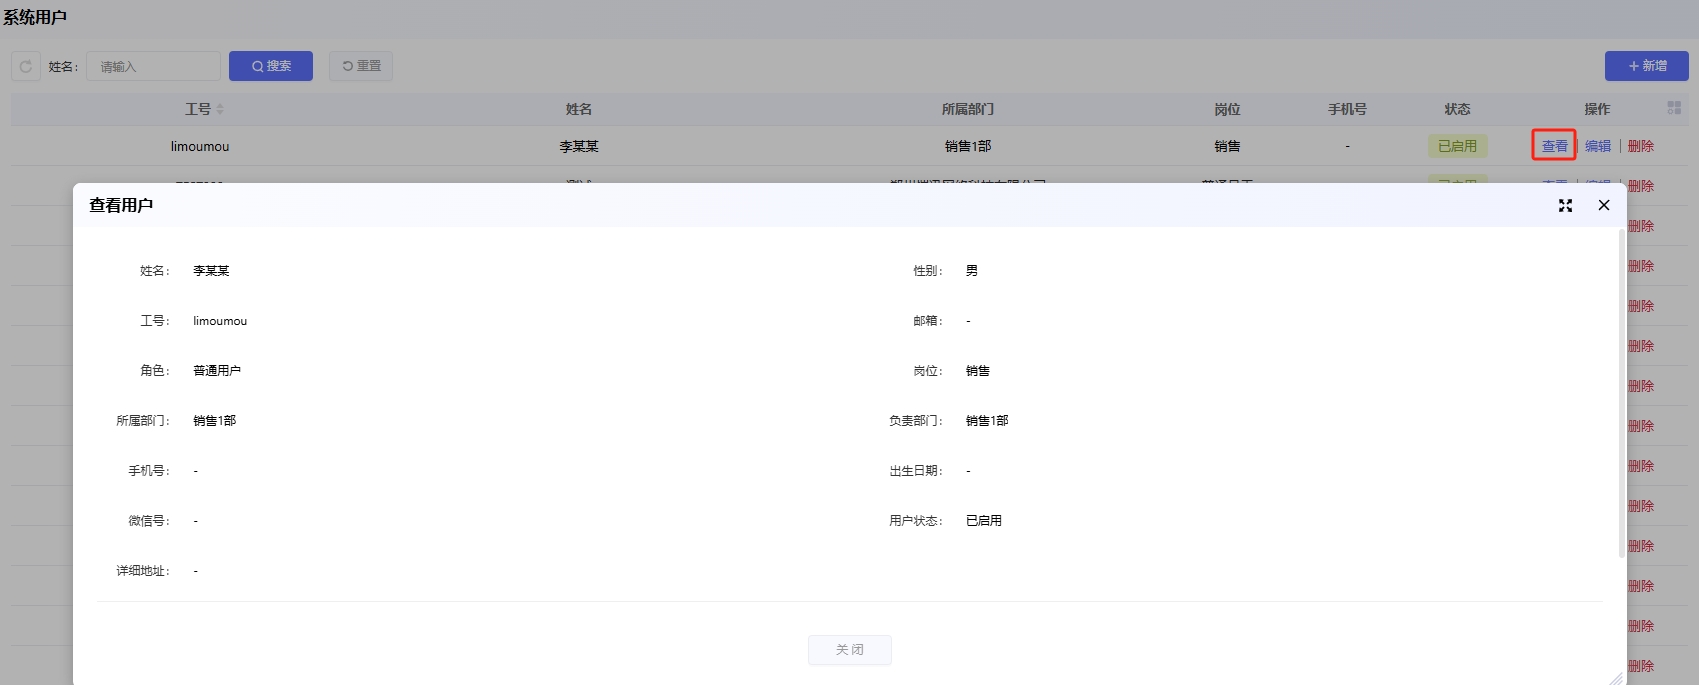This screenshot has width=1699, height=685.
Task: Close the 查看用户 dialog with the X icon
Action: (1604, 205)
